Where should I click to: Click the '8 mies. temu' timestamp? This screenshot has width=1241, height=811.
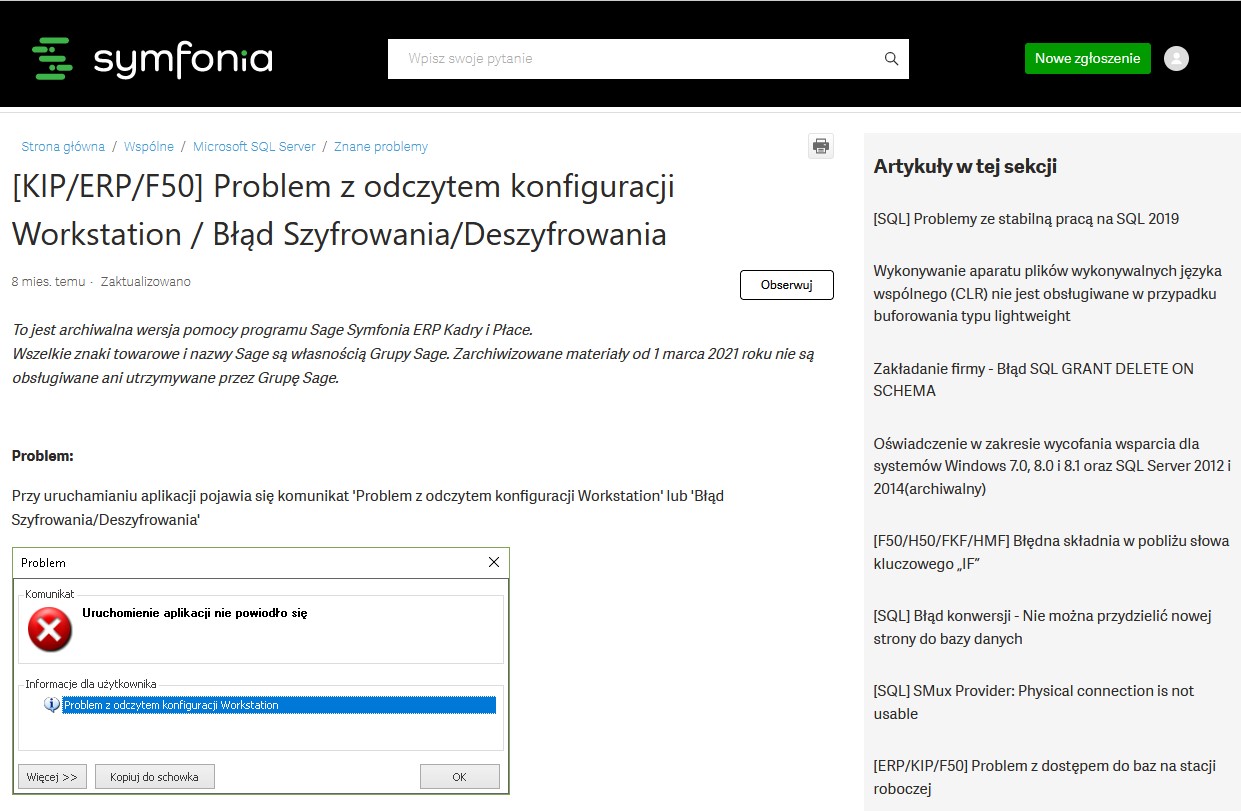tap(49, 282)
